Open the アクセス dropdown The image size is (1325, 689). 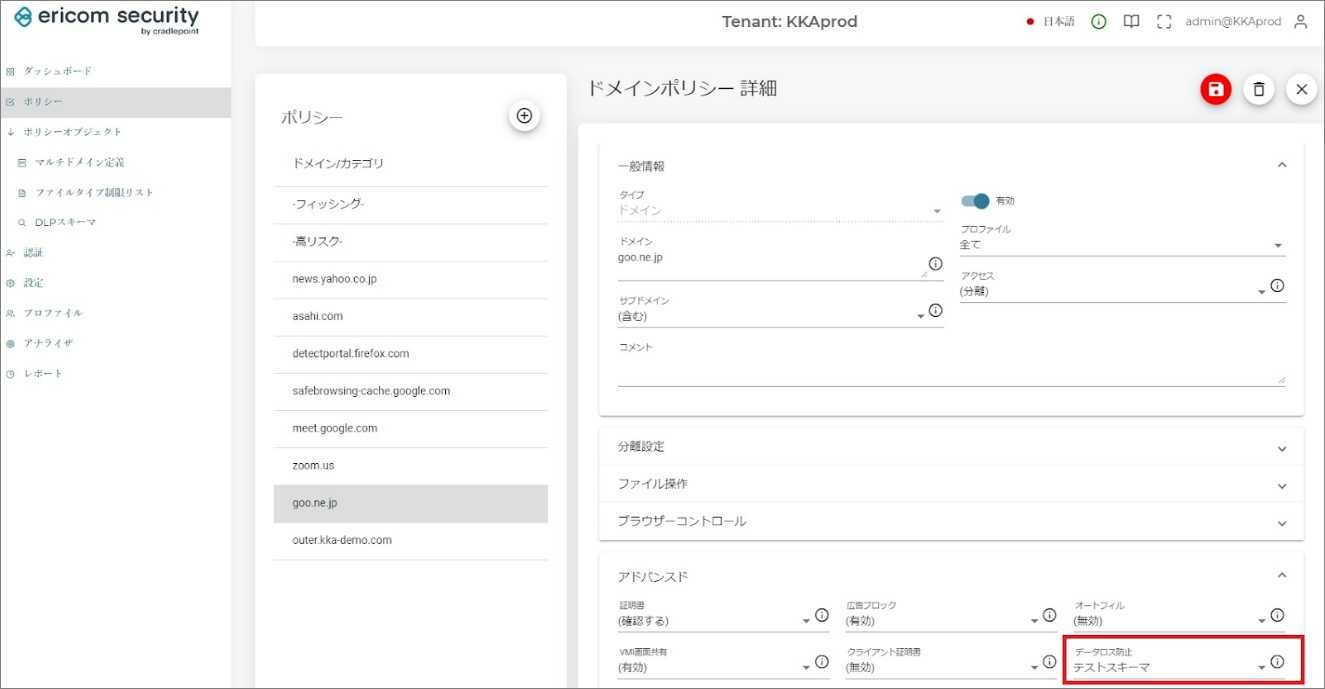point(1108,292)
